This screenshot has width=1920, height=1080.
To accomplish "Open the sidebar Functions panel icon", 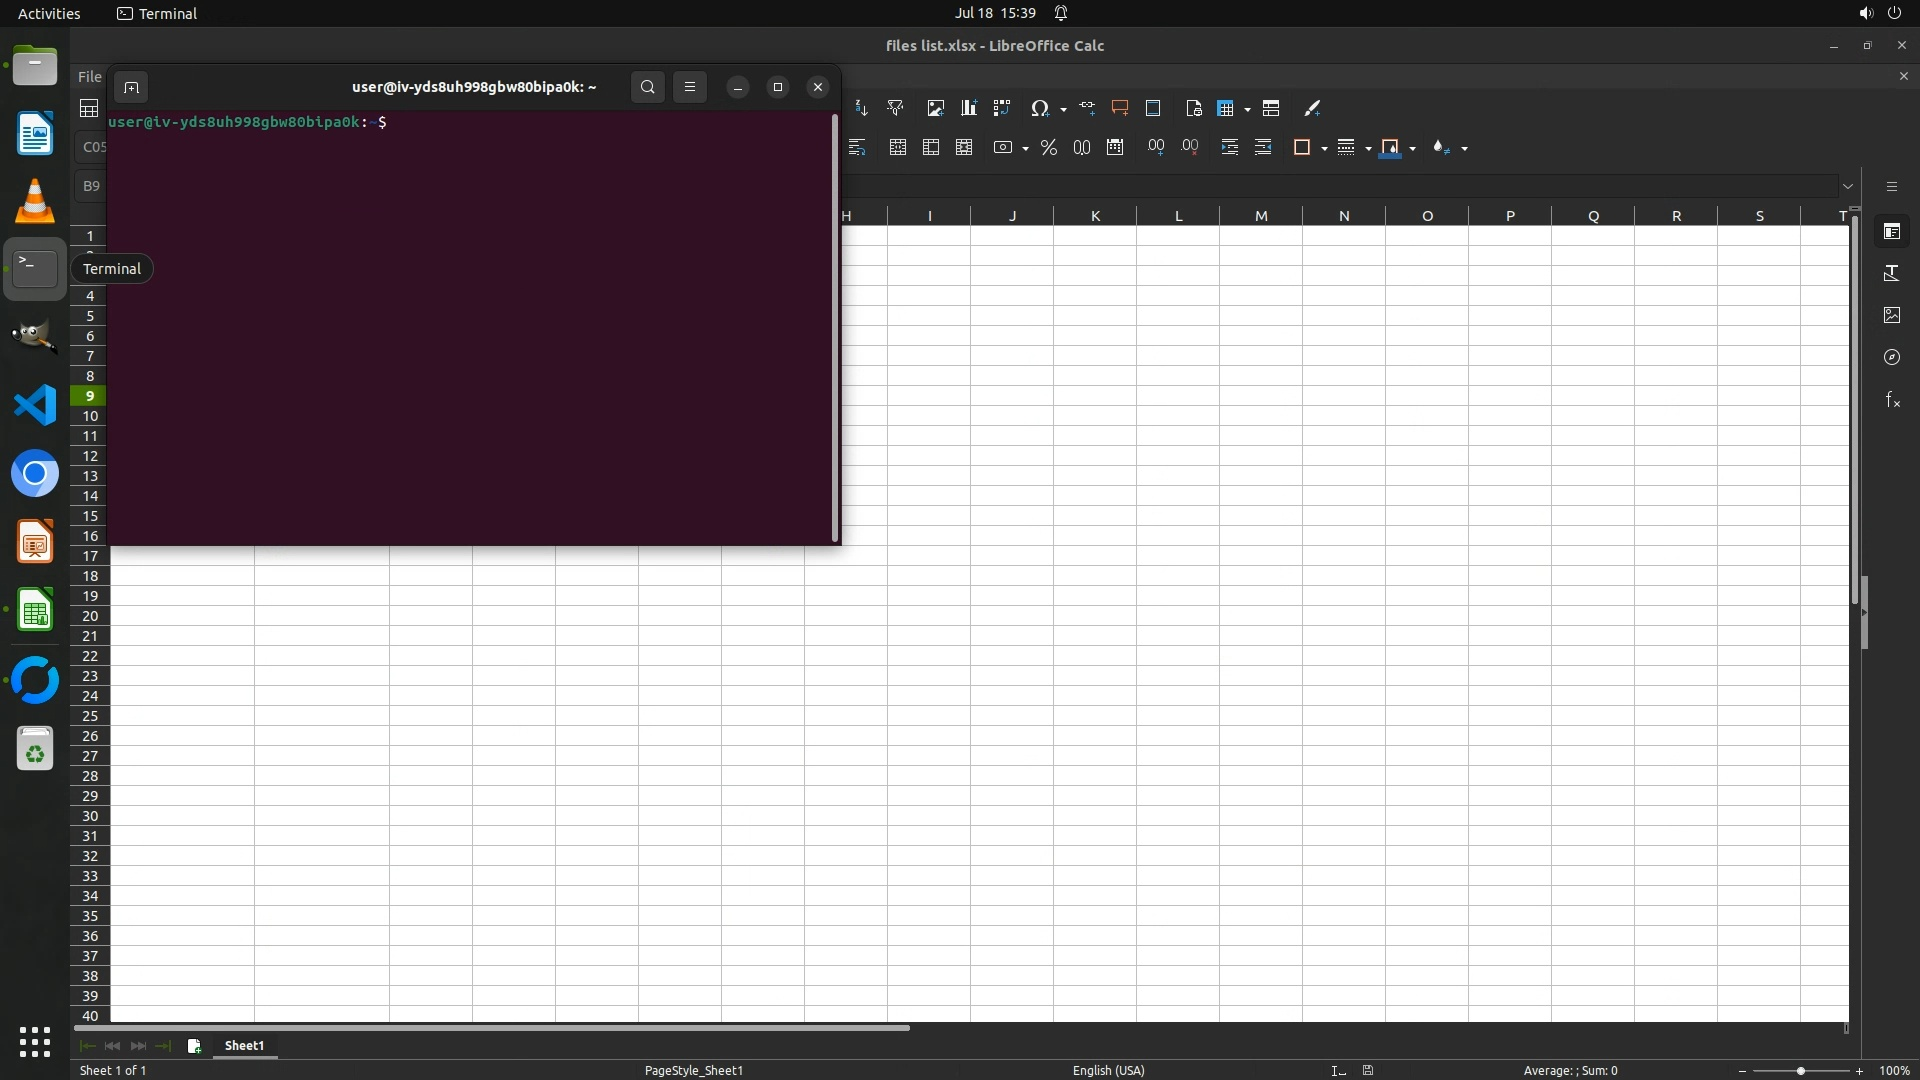I will click(x=1892, y=400).
